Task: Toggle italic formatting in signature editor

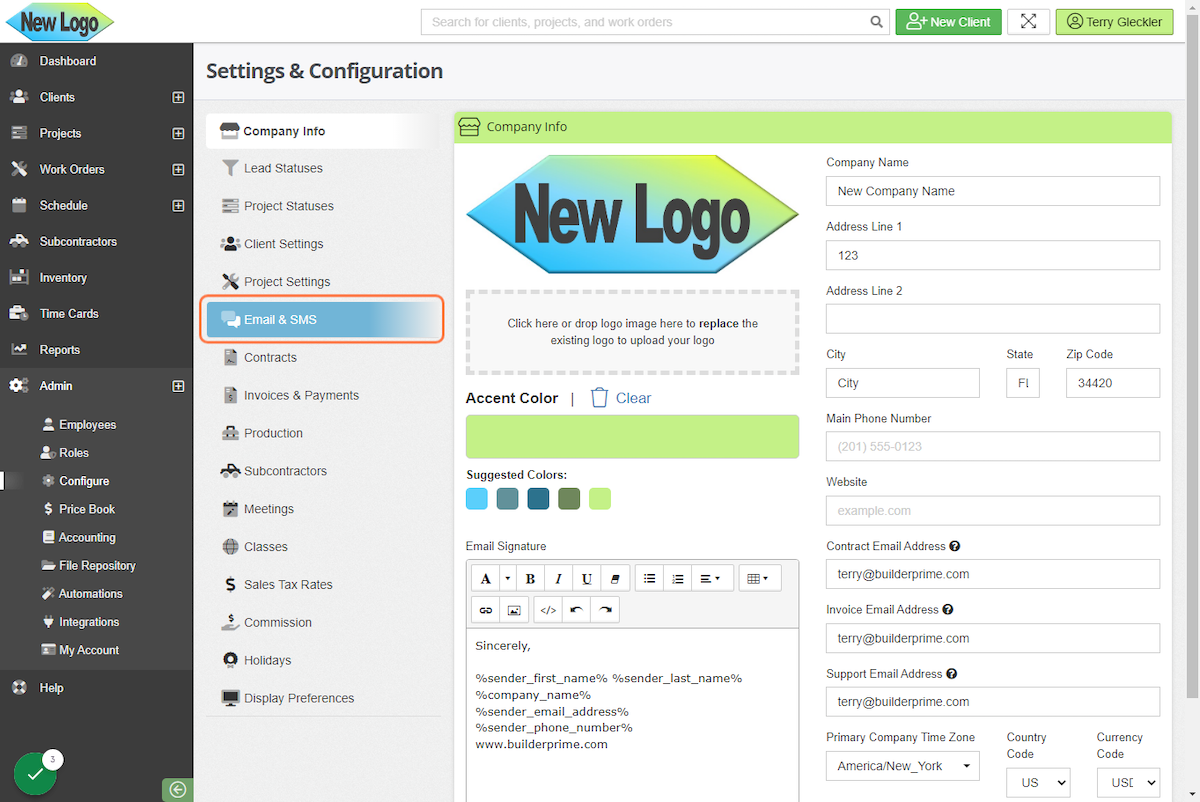Action: click(558, 579)
